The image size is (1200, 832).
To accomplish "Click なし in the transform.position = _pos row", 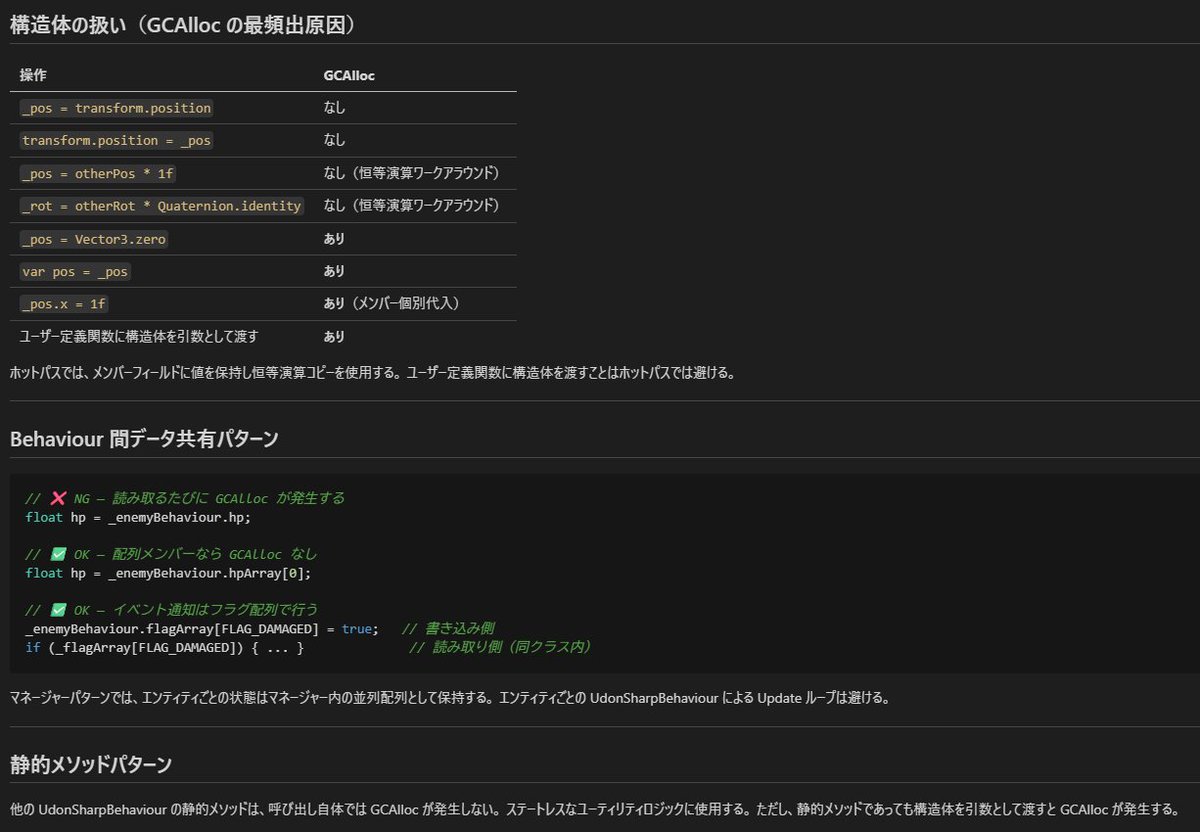I will pyautogui.click(x=334, y=140).
